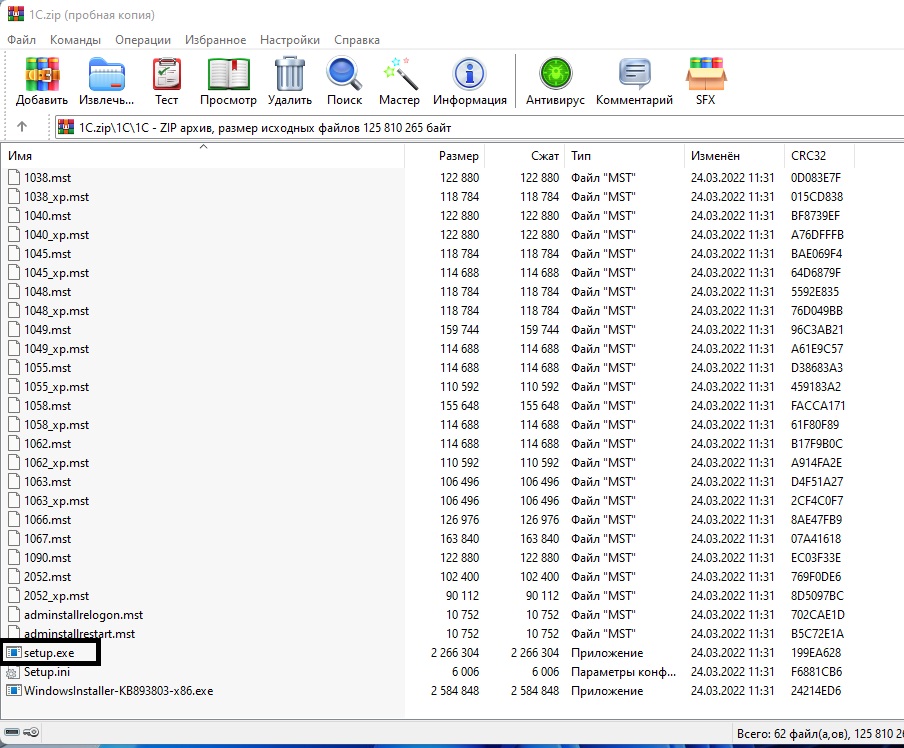Go up one folder level arrow
Image resolution: width=904 pixels, height=748 pixels.
22,127
